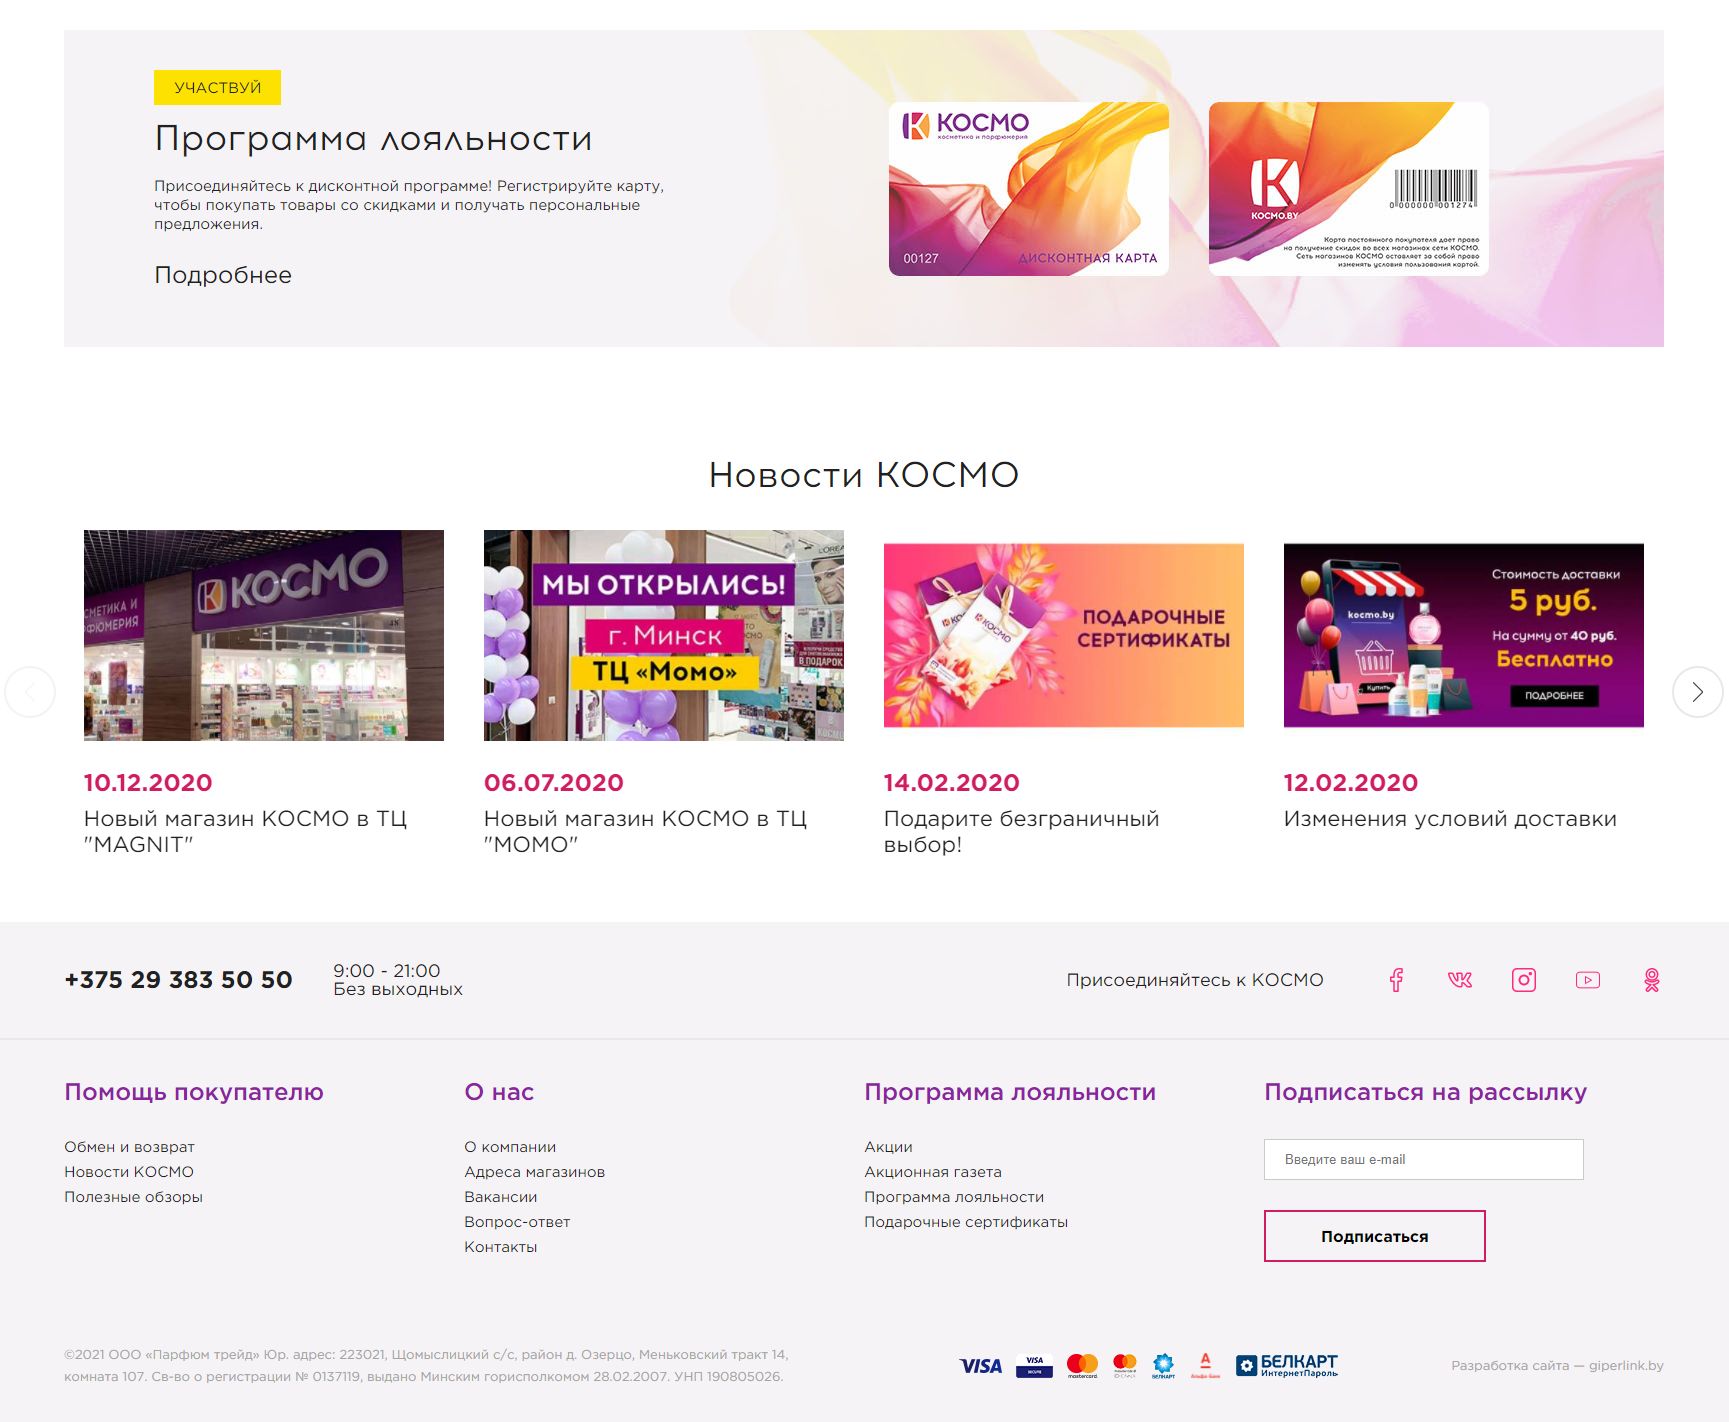Click the О нас footer heading
The image size is (1729, 1422).
499,1092
